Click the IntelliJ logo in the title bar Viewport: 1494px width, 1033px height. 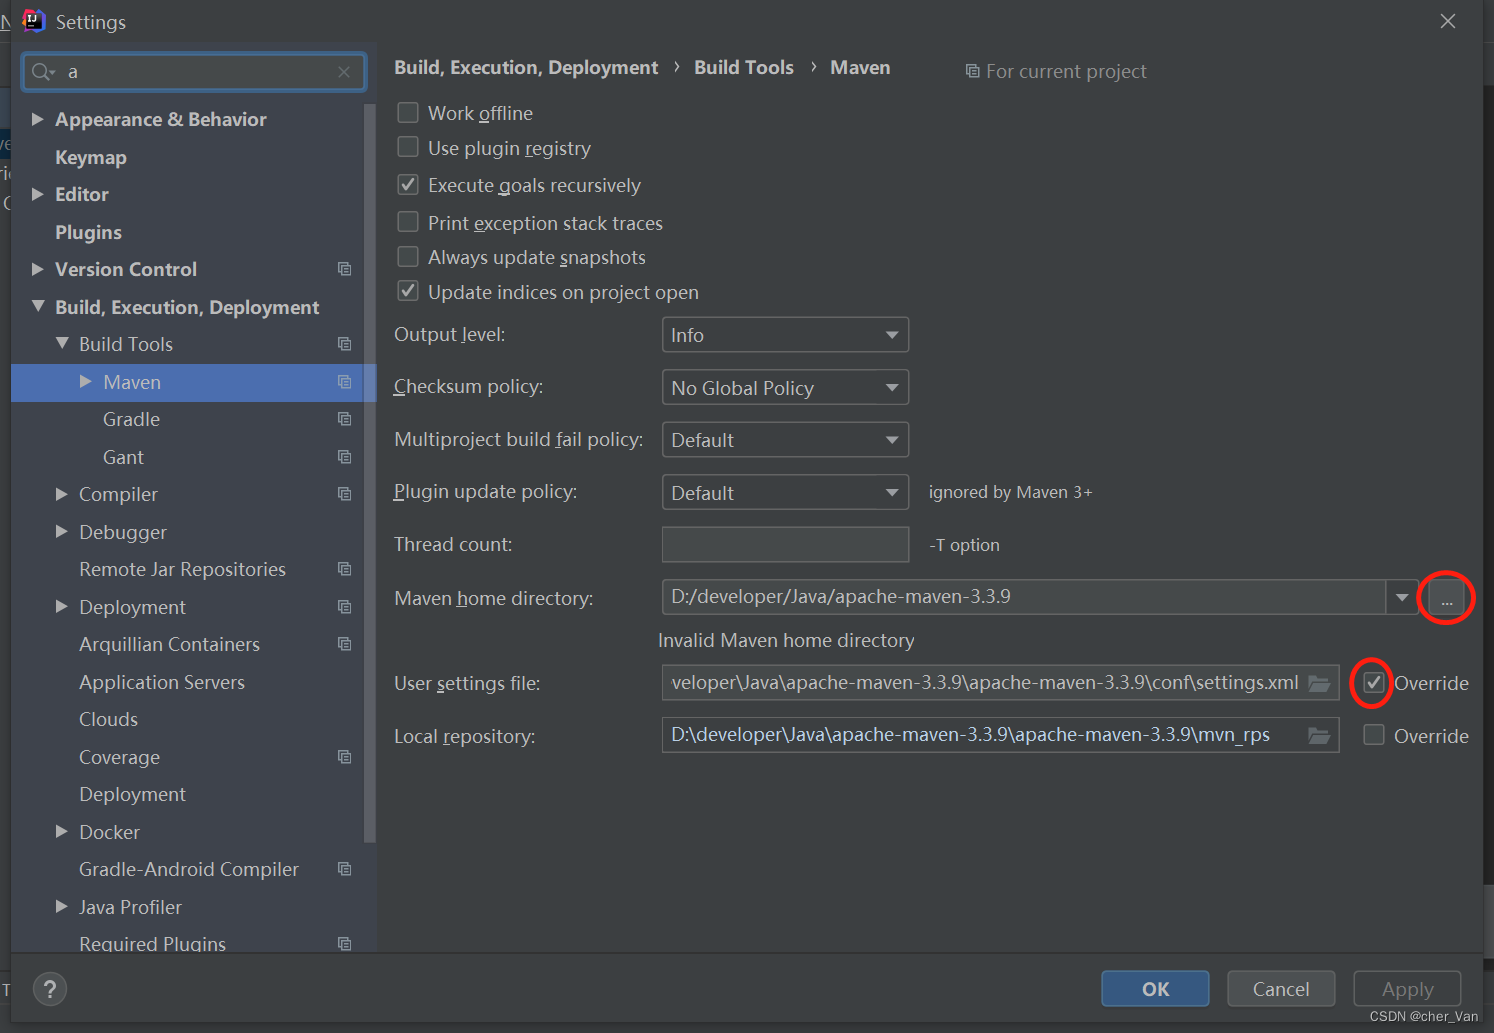click(33, 21)
